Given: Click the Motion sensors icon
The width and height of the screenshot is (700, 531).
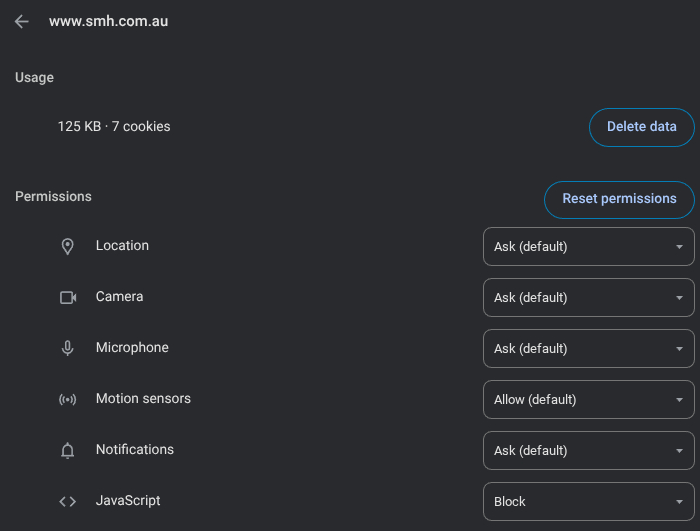Looking at the screenshot, I should pyautogui.click(x=68, y=399).
